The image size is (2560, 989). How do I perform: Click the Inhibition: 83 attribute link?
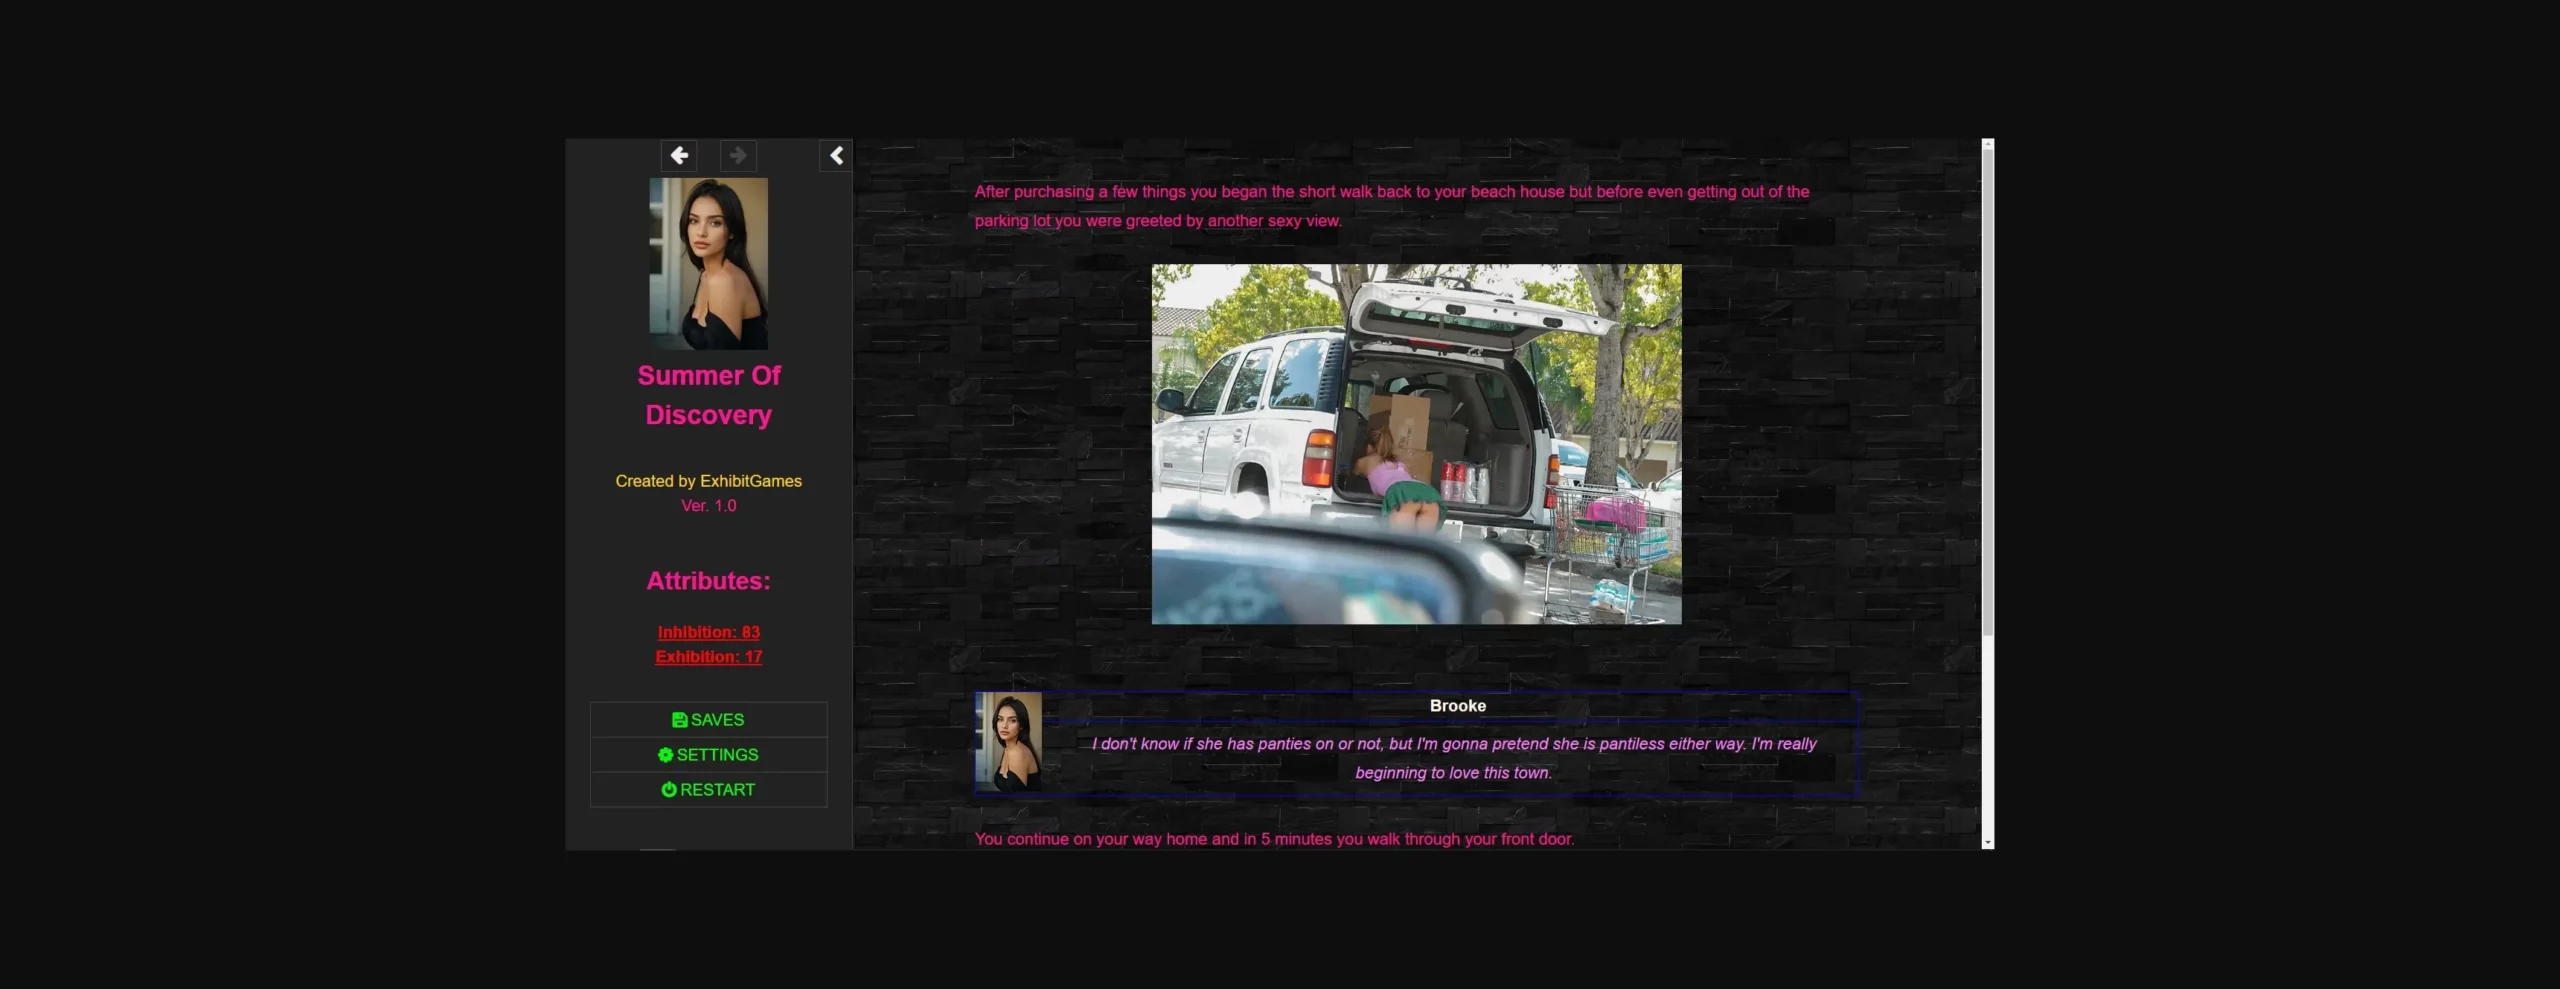[708, 632]
